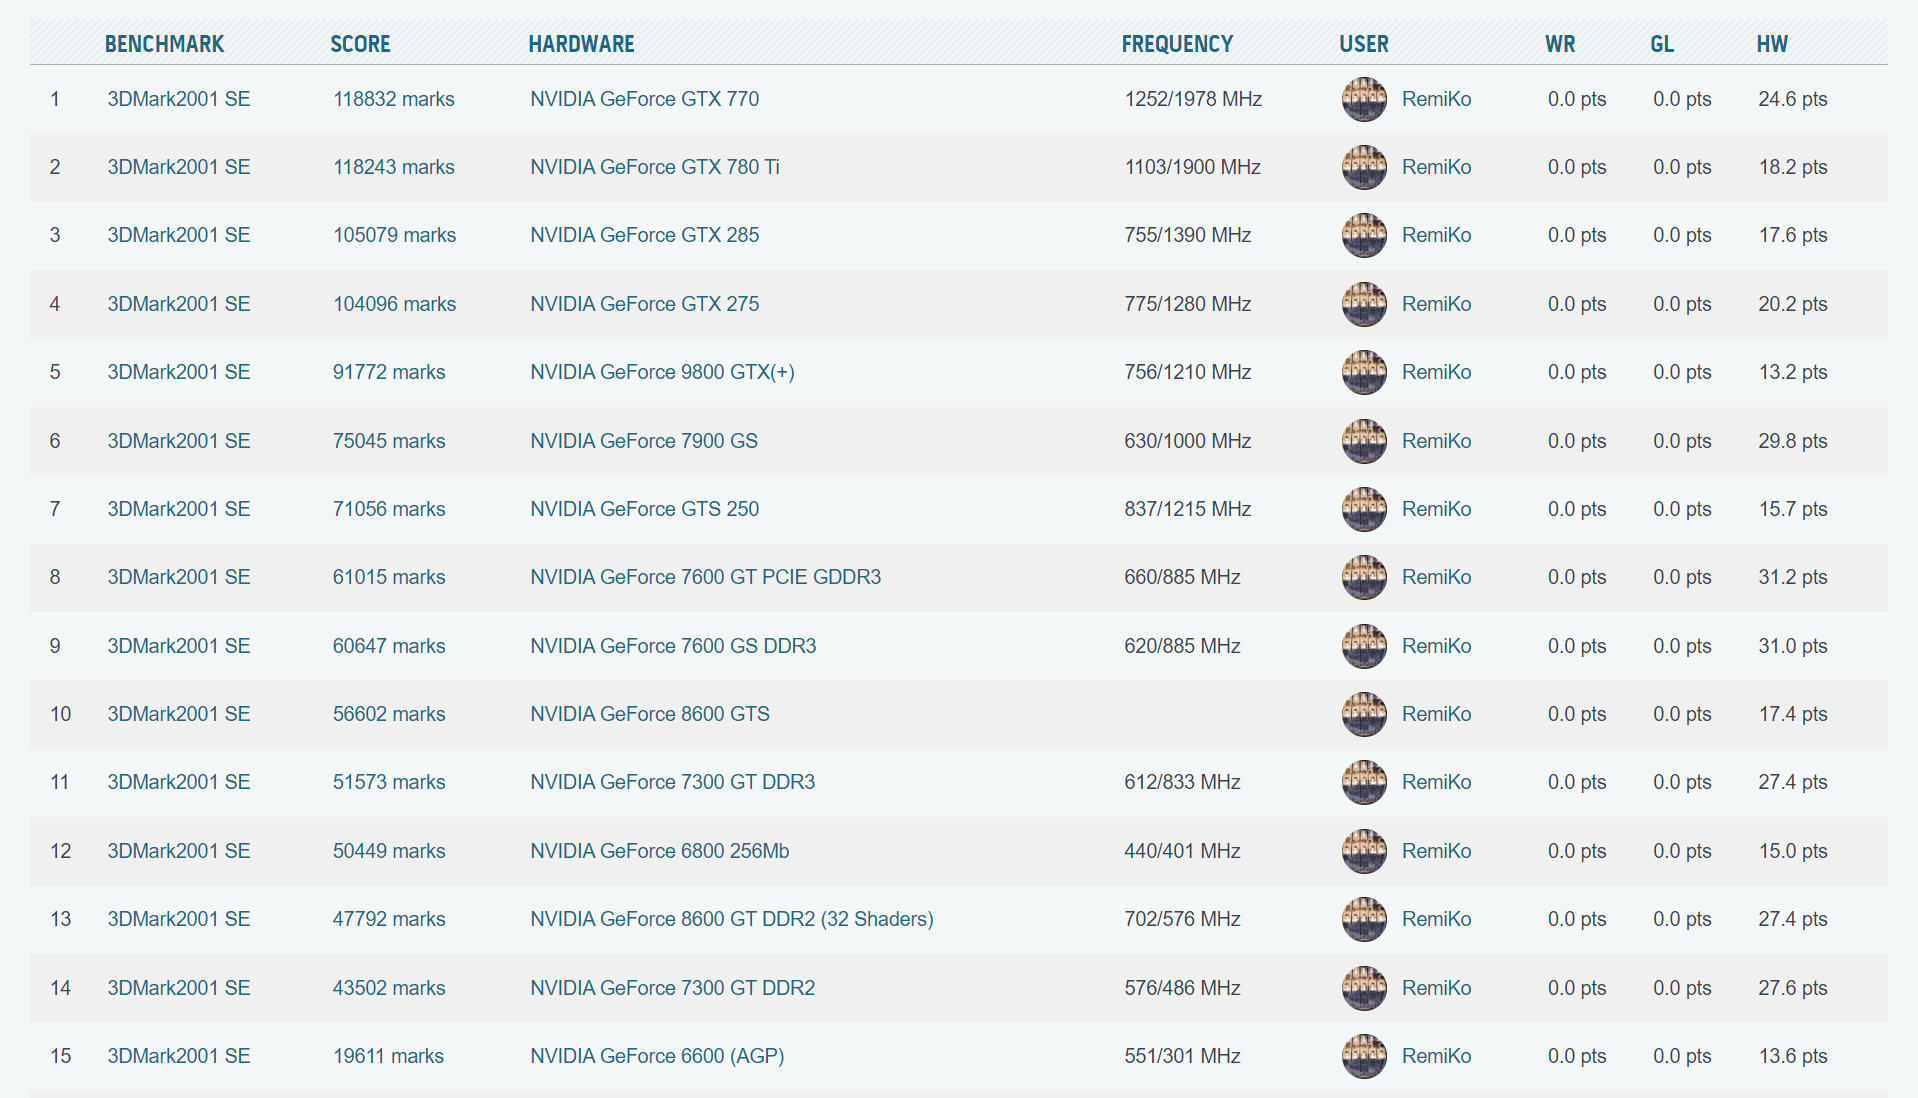Open the 51573 marks score entry

point(388,782)
